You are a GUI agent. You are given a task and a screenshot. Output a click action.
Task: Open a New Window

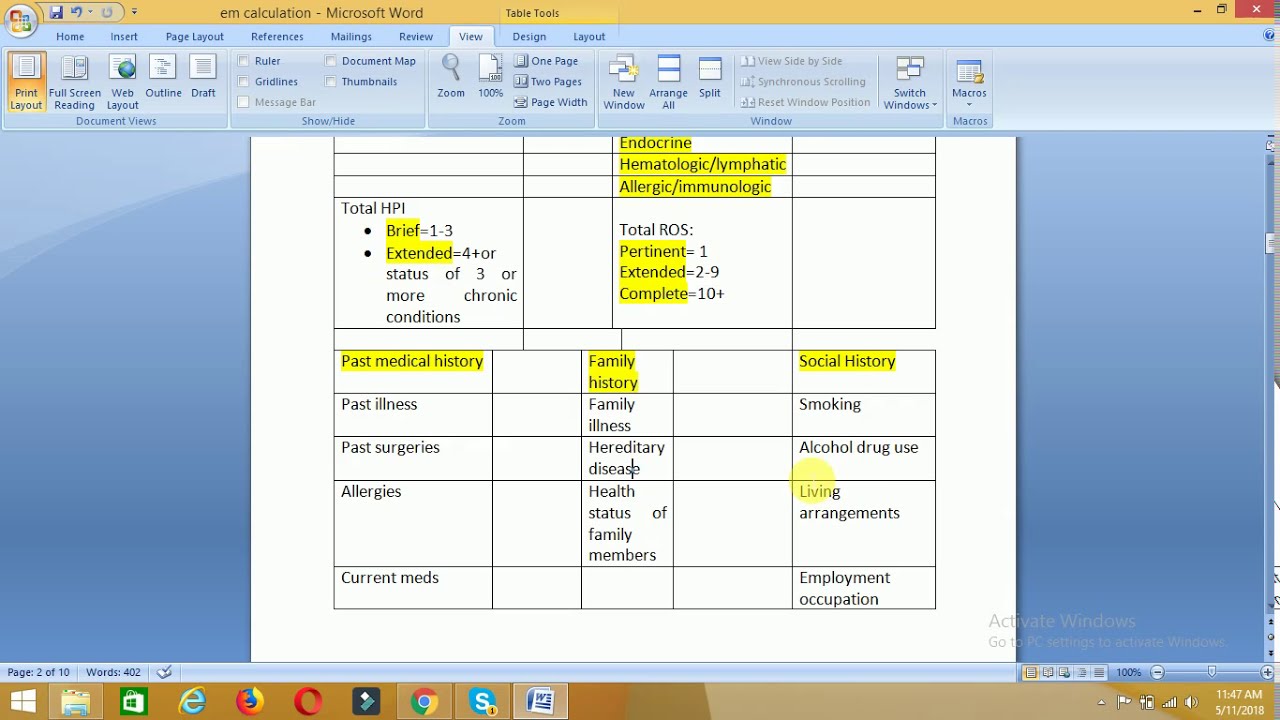[624, 83]
